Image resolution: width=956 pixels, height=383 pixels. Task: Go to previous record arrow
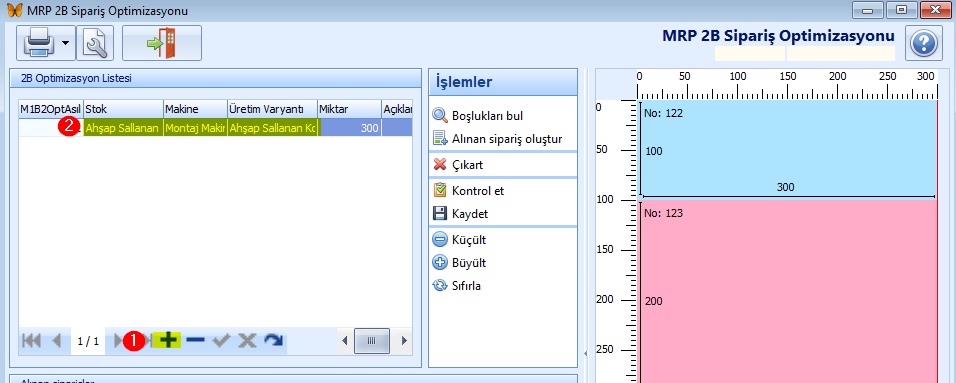[57, 340]
